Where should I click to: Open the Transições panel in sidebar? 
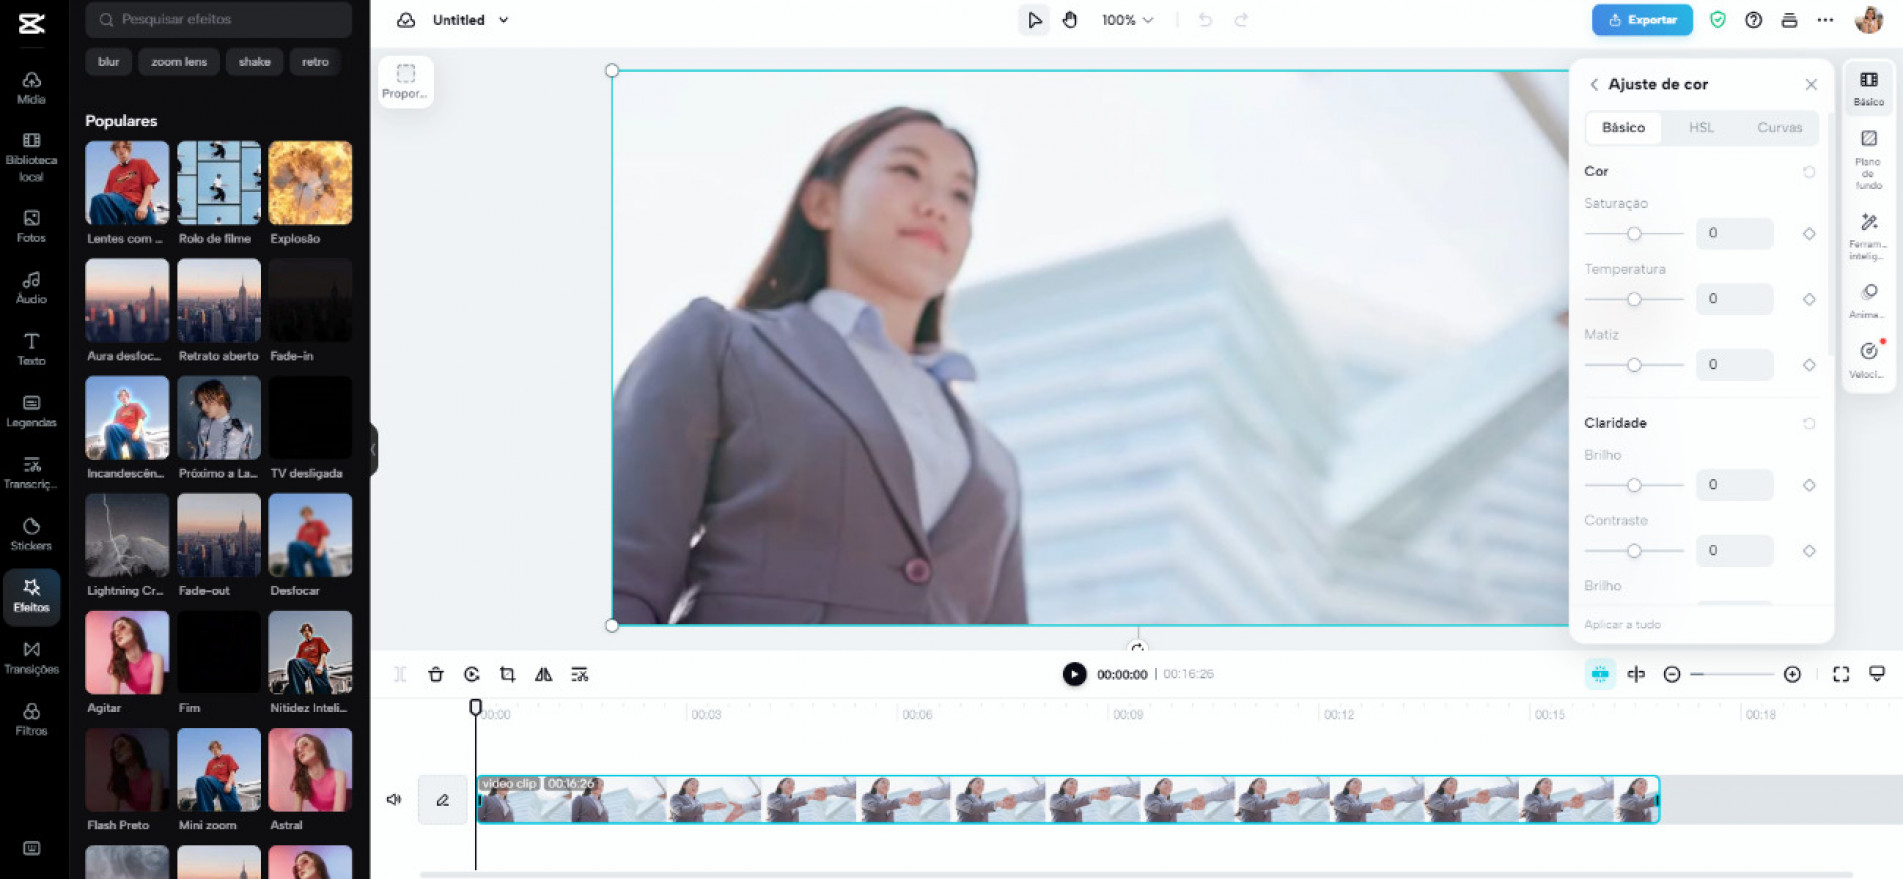click(x=31, y=657)
